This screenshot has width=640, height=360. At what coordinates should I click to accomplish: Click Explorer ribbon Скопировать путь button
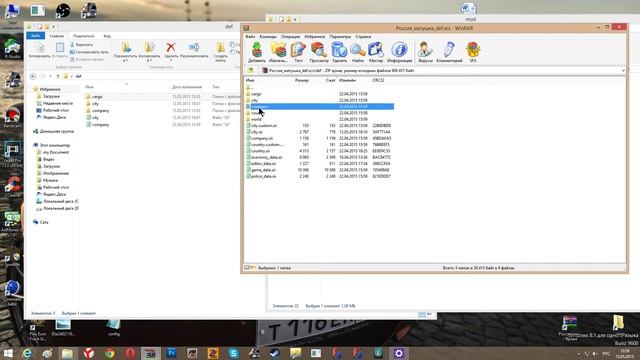(x=89, y=52)
